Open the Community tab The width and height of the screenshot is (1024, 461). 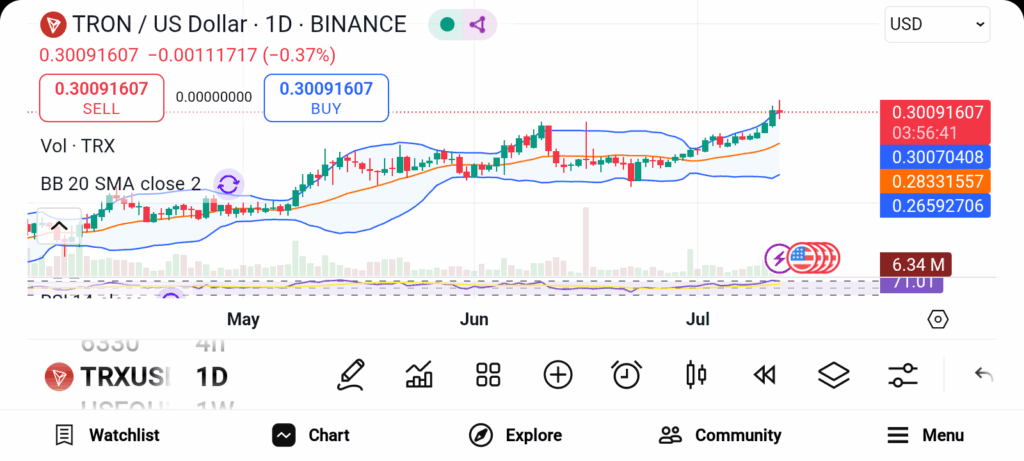720,435
